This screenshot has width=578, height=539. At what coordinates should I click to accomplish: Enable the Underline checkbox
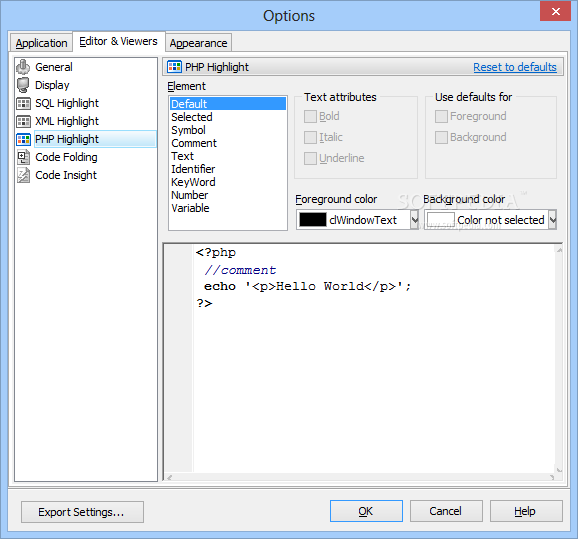click(310, 159)
